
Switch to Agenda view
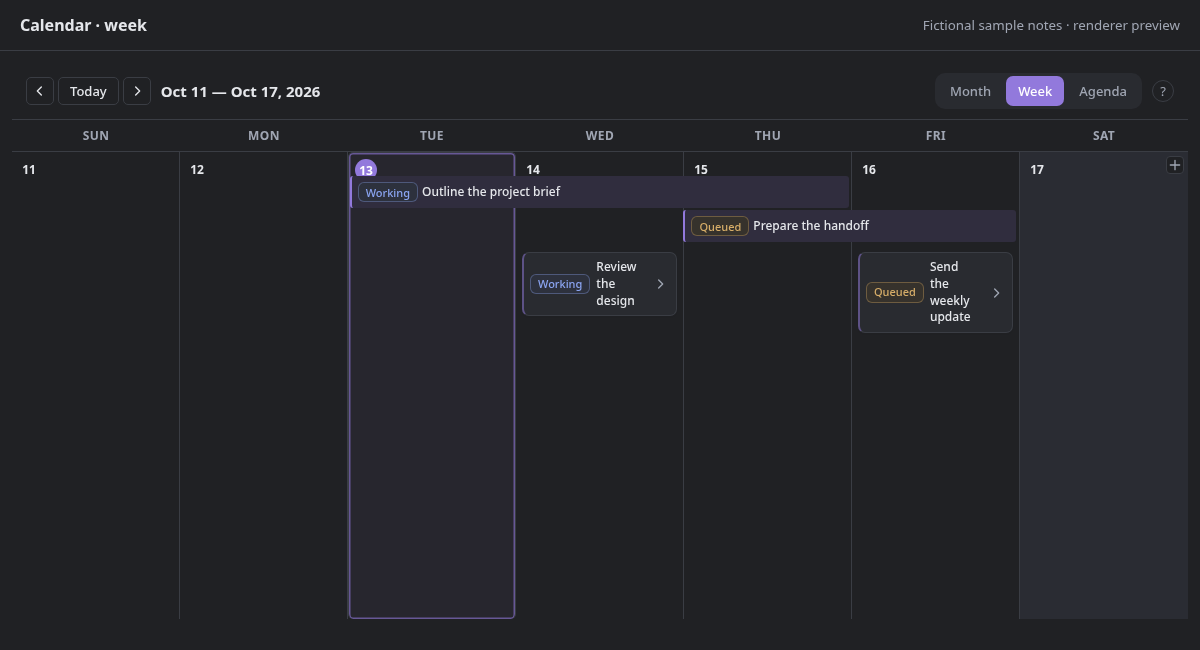click(x=1103, y=91)
